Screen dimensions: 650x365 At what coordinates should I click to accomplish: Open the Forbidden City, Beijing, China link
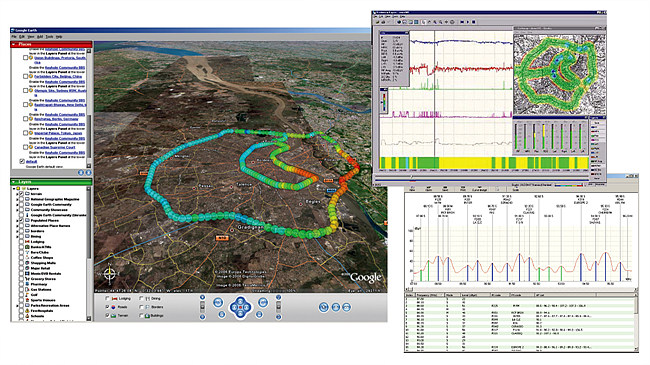pos(58,76)
